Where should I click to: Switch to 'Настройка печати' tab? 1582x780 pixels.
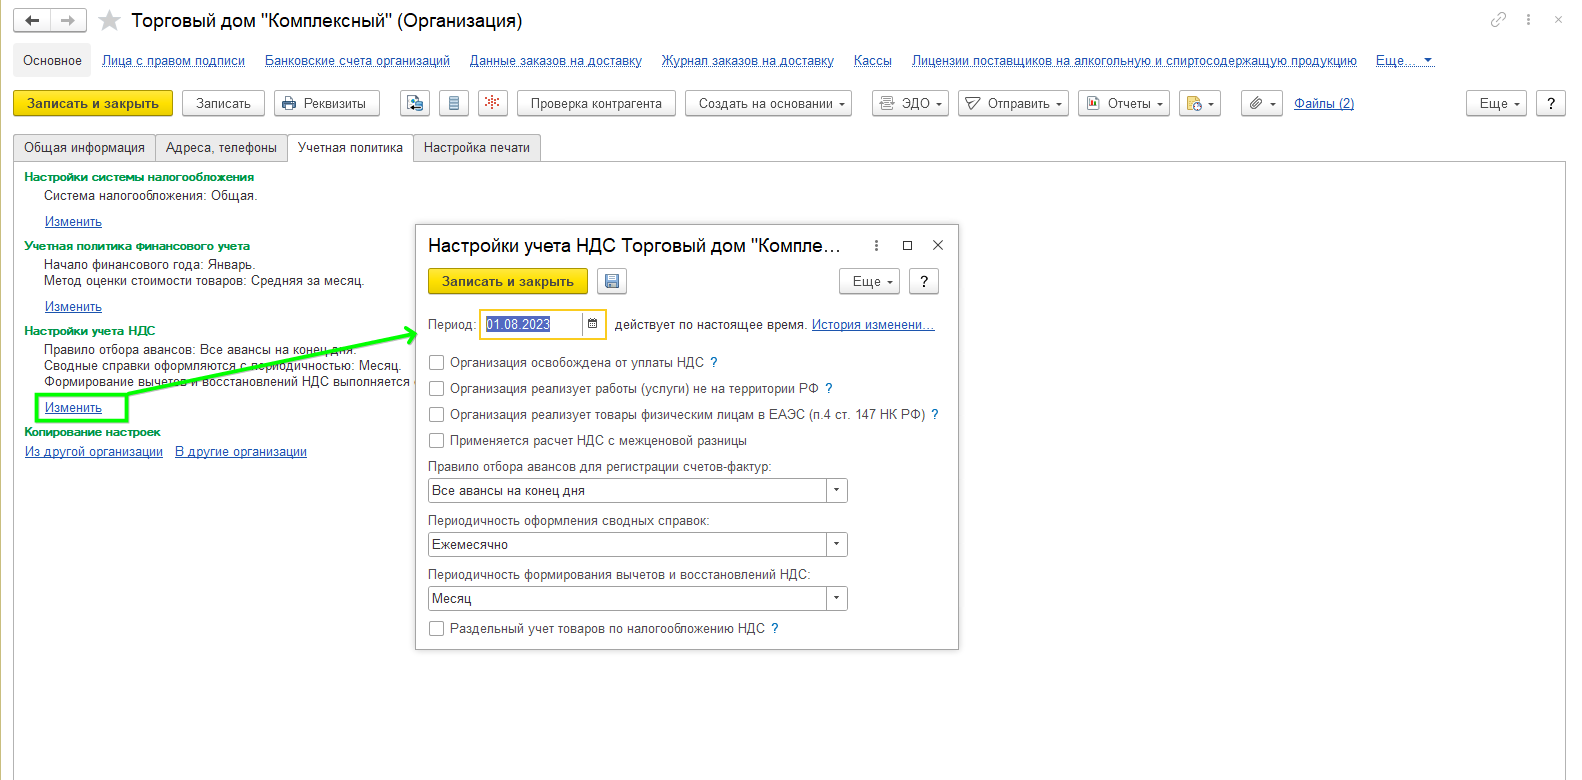pyautogui.click(x=477, y=147)
